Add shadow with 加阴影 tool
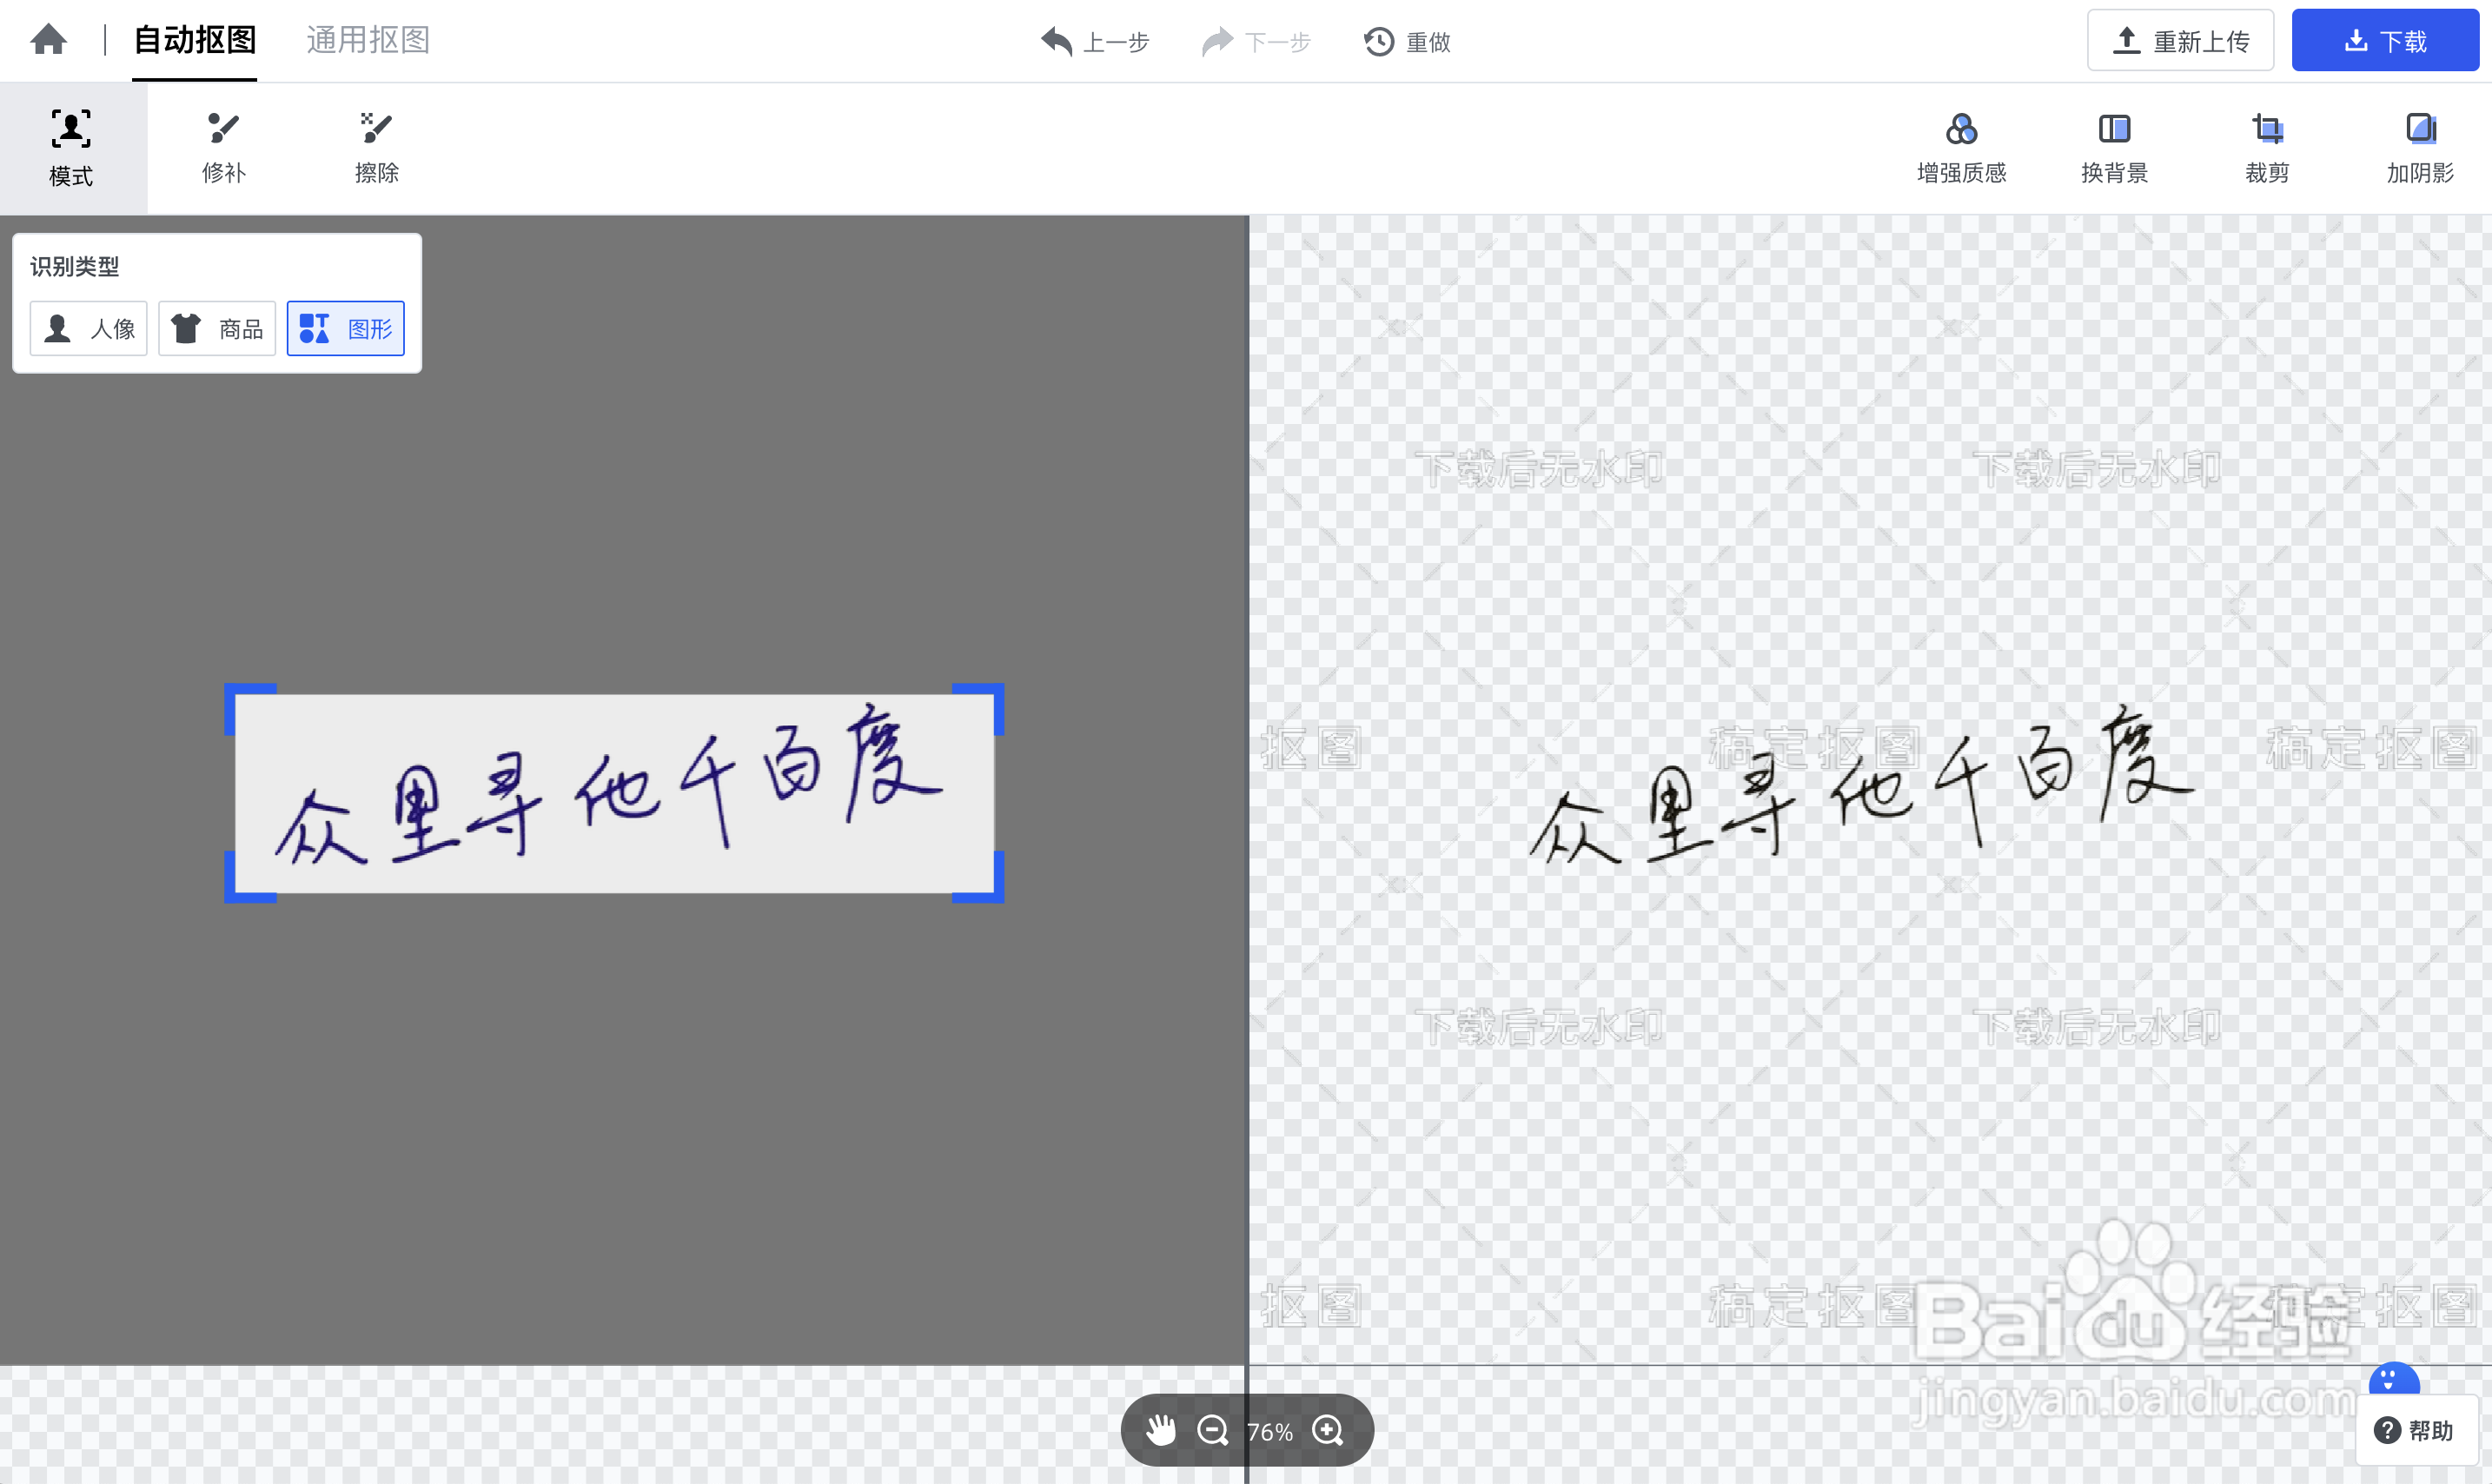Viewport: 2492px width, 1484px height. tap(2419, 146)
